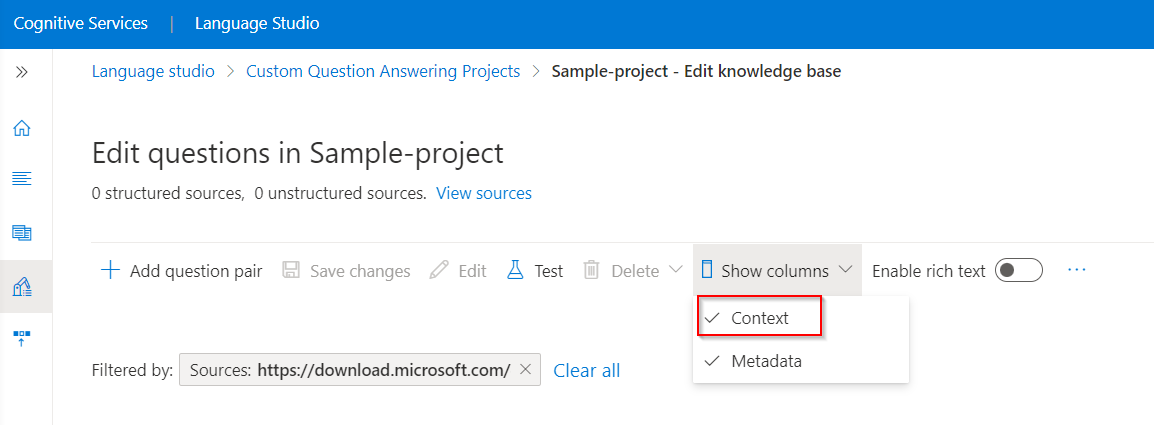Open Custom Question Answering Projects breadcrumb
This screenshot has height=425, width=1154.
[383, 71]
